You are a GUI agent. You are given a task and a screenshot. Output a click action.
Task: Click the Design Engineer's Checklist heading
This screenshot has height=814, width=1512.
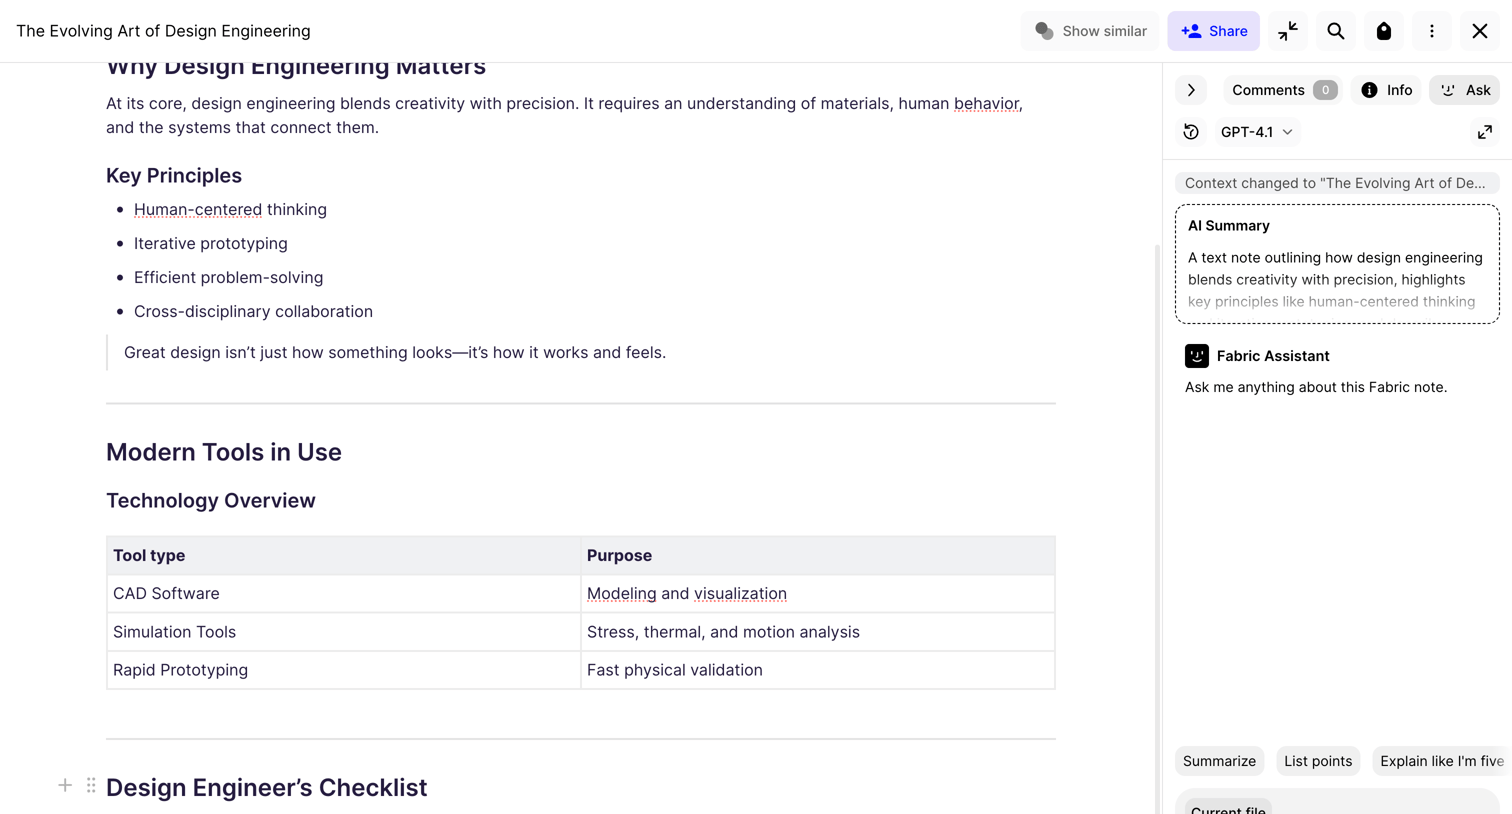click(267, 788)
